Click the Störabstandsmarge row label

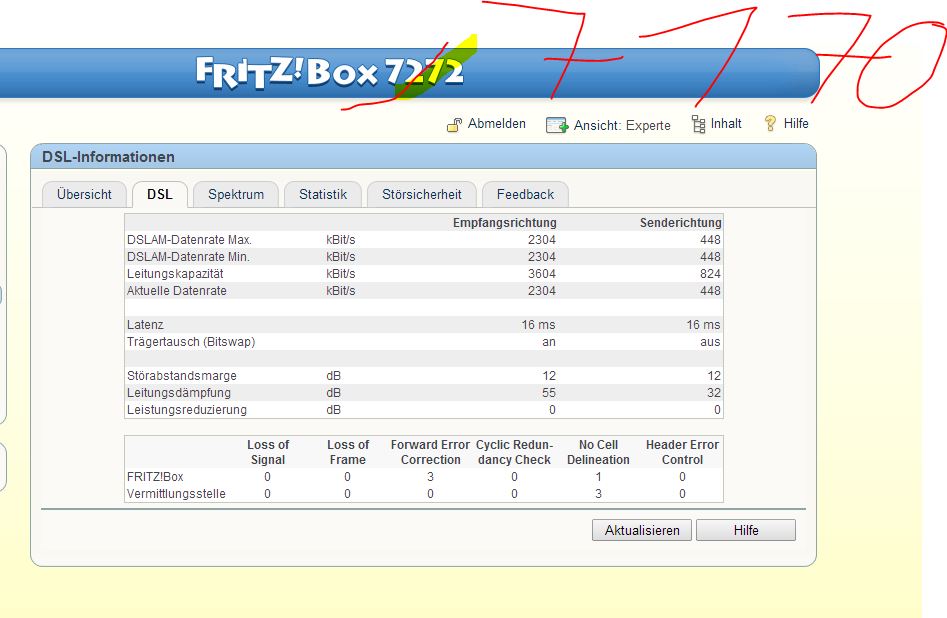pos(182,376)
